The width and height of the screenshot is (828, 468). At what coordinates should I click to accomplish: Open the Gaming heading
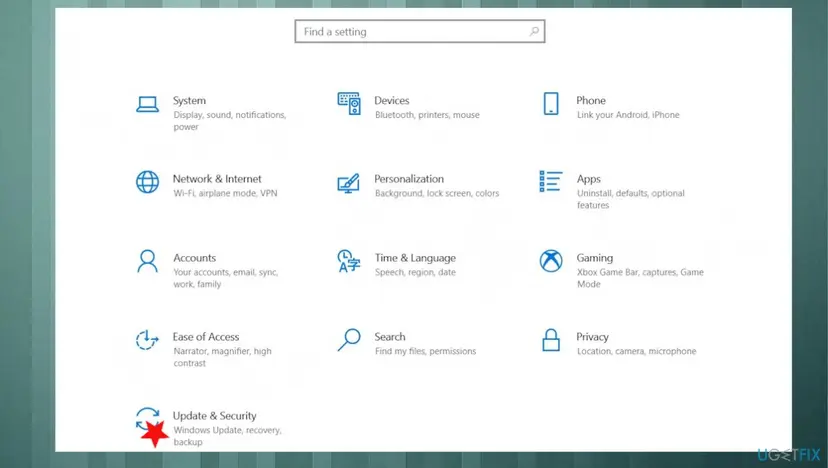pyautogui.click(x=595, y=258)
